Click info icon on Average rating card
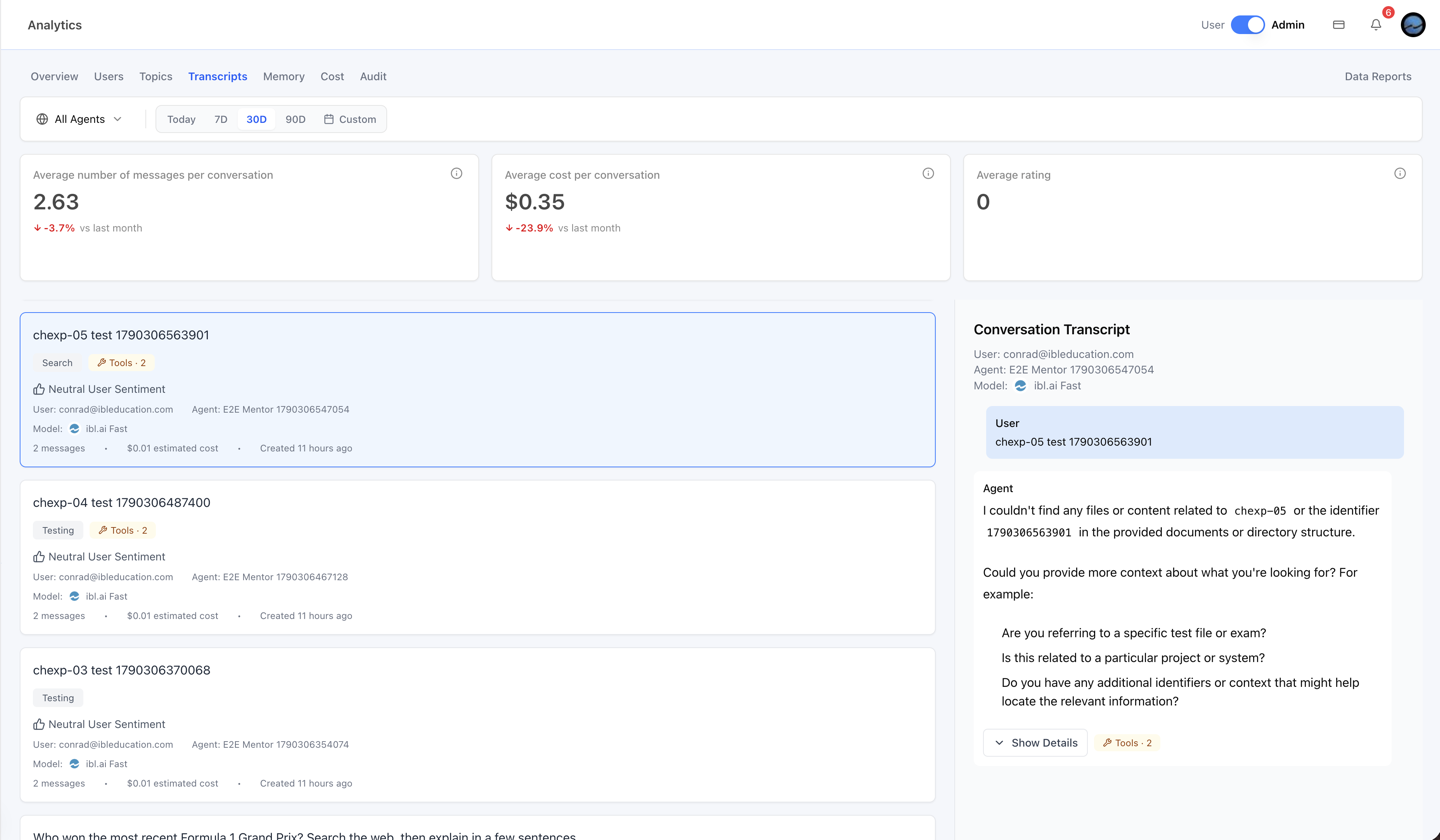This screenshot has width=1440, height=840. (1400, 174)
